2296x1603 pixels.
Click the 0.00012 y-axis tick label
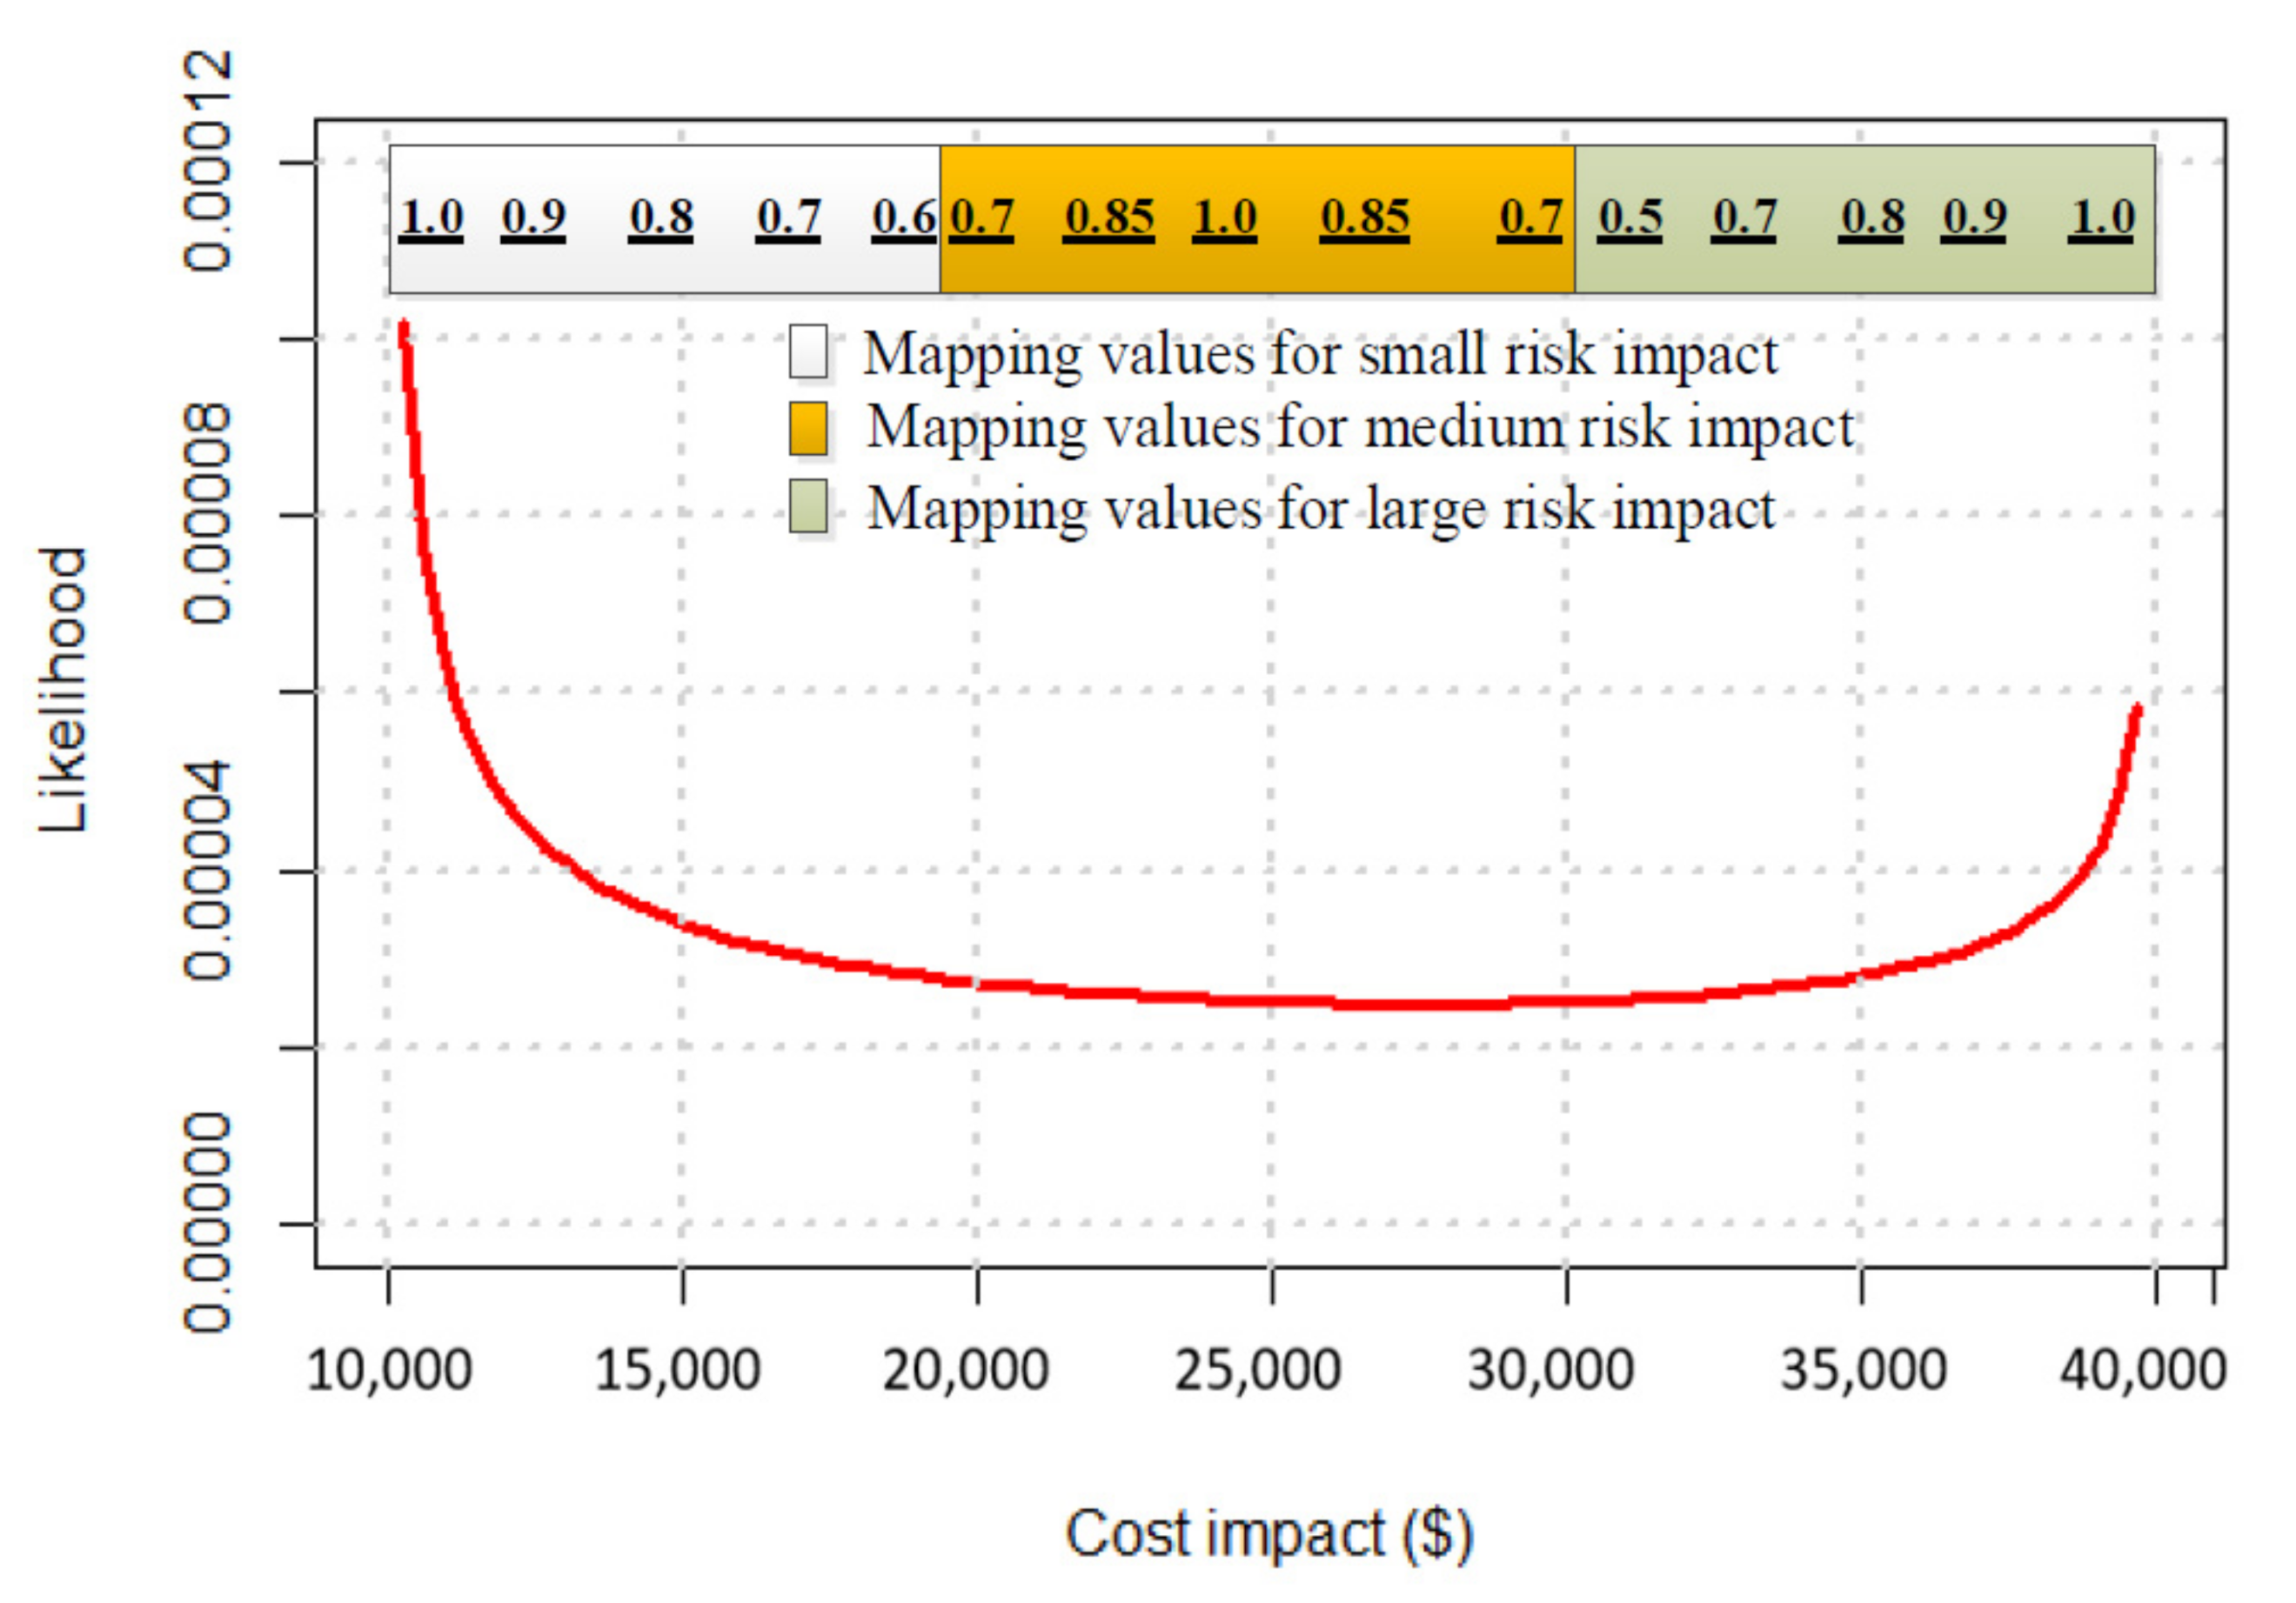pos(208,162)
